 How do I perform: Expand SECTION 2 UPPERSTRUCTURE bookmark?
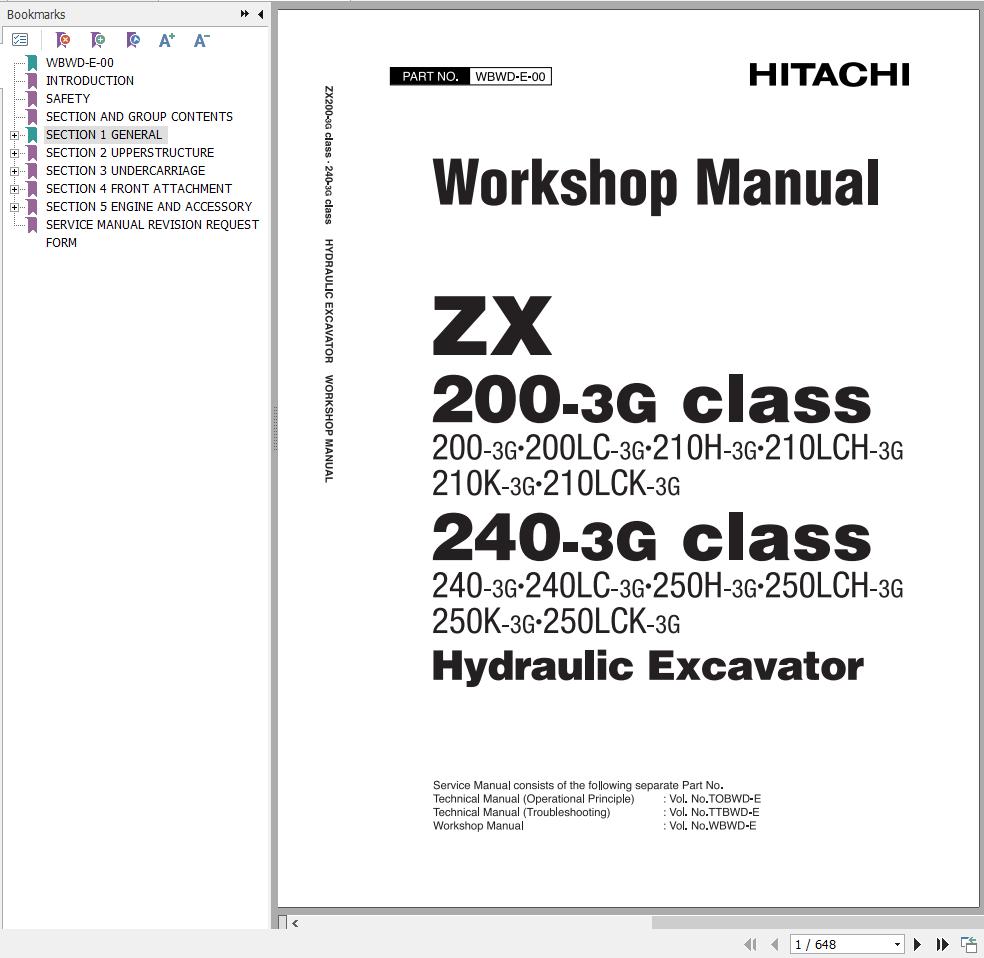pyautogui.click(x=14, y=153)
